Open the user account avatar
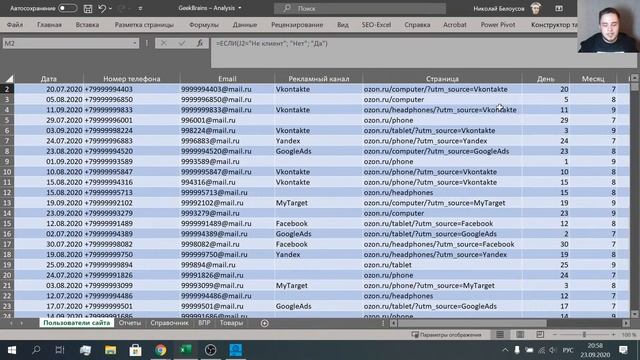 point(536,8)
